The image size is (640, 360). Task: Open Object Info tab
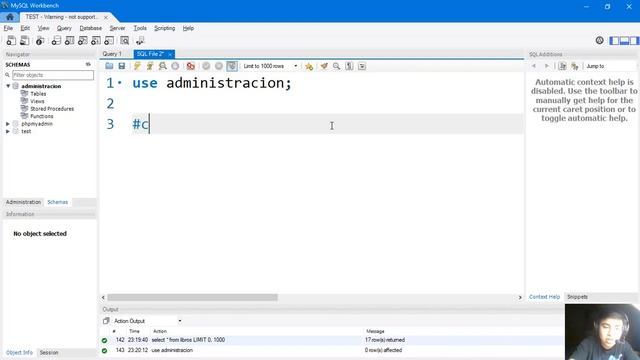coord(19,352)
